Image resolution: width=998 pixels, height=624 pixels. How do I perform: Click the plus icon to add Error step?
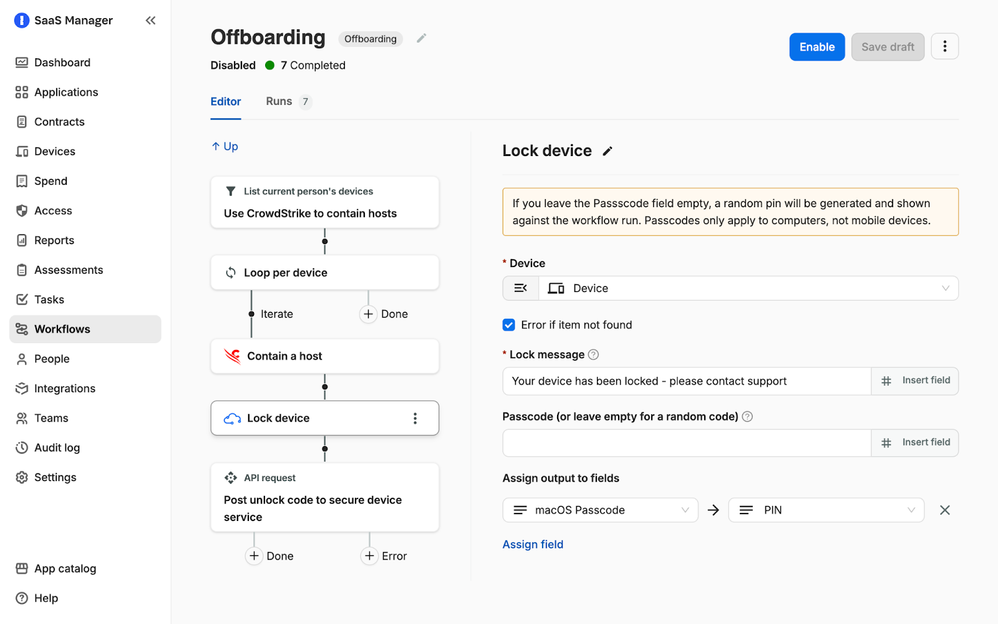[370, 556]
